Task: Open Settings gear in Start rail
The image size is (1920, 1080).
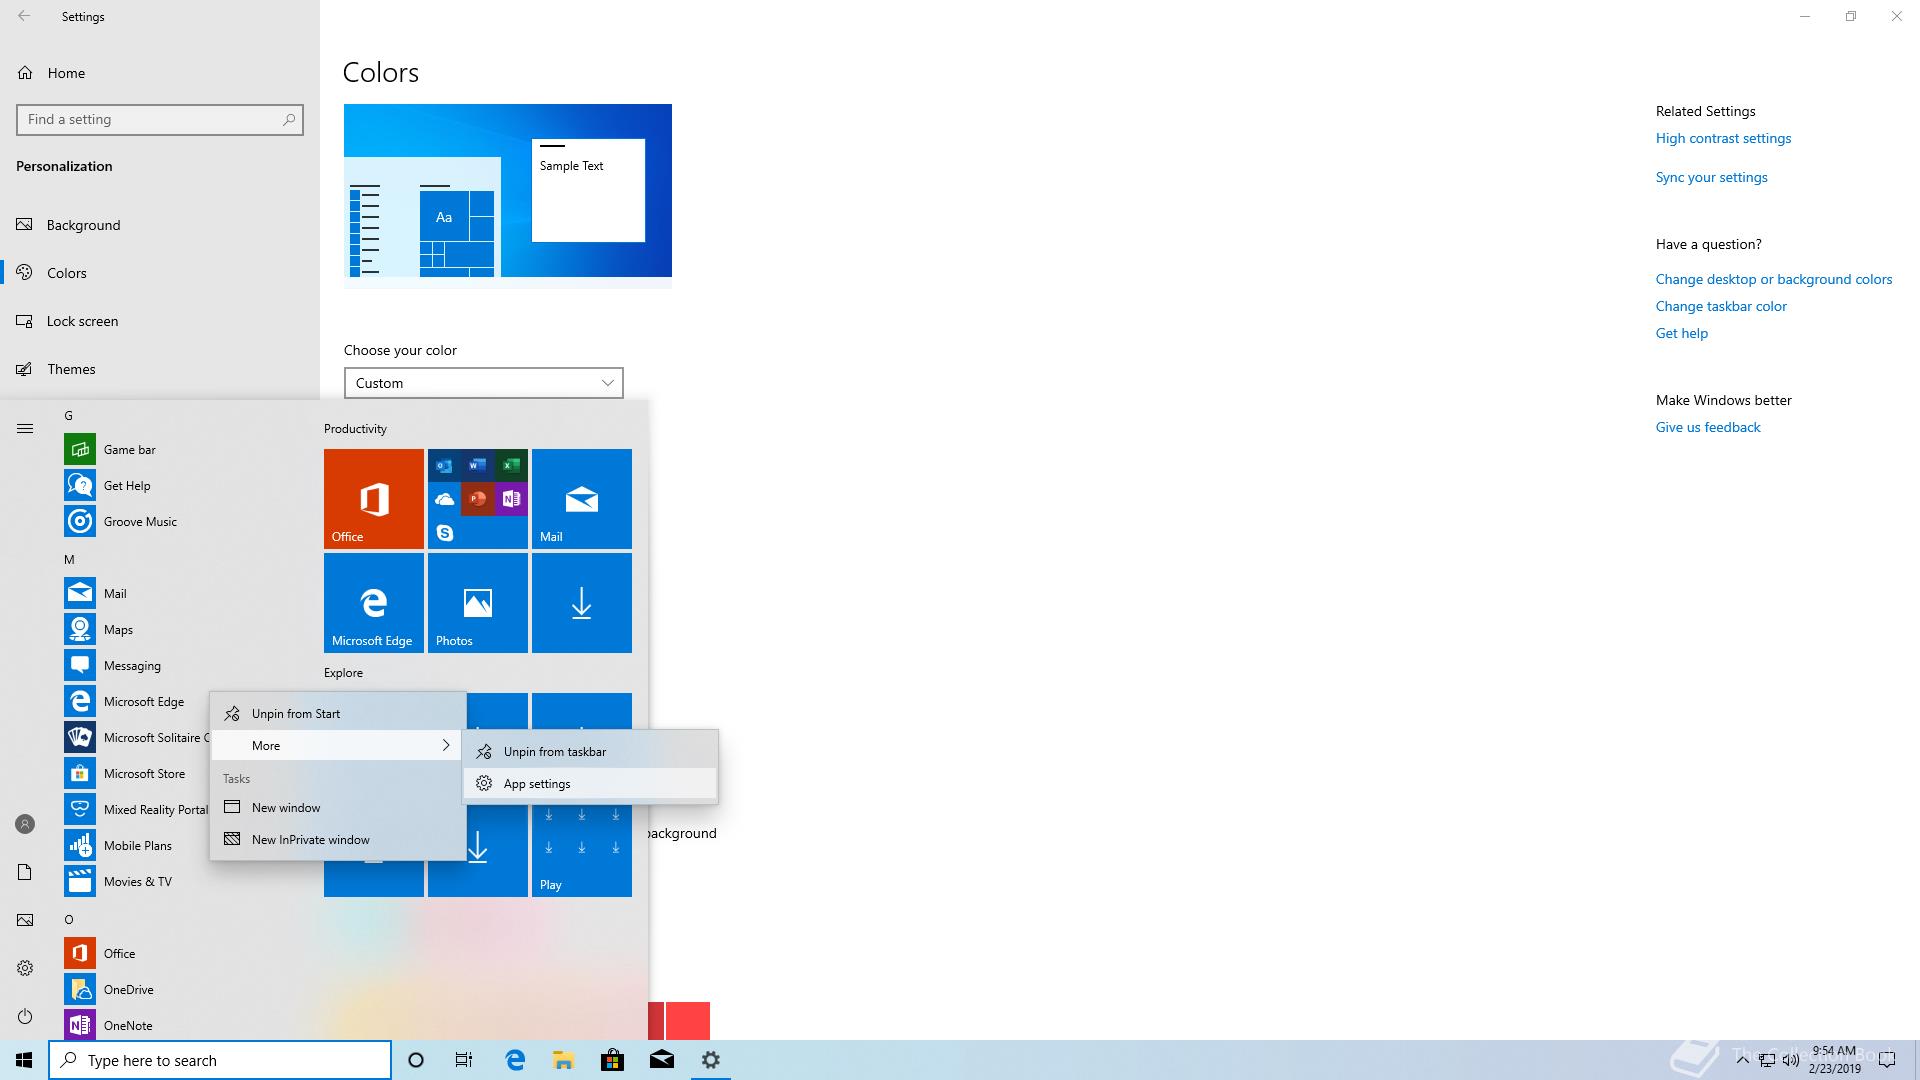Action: (25, 968)
